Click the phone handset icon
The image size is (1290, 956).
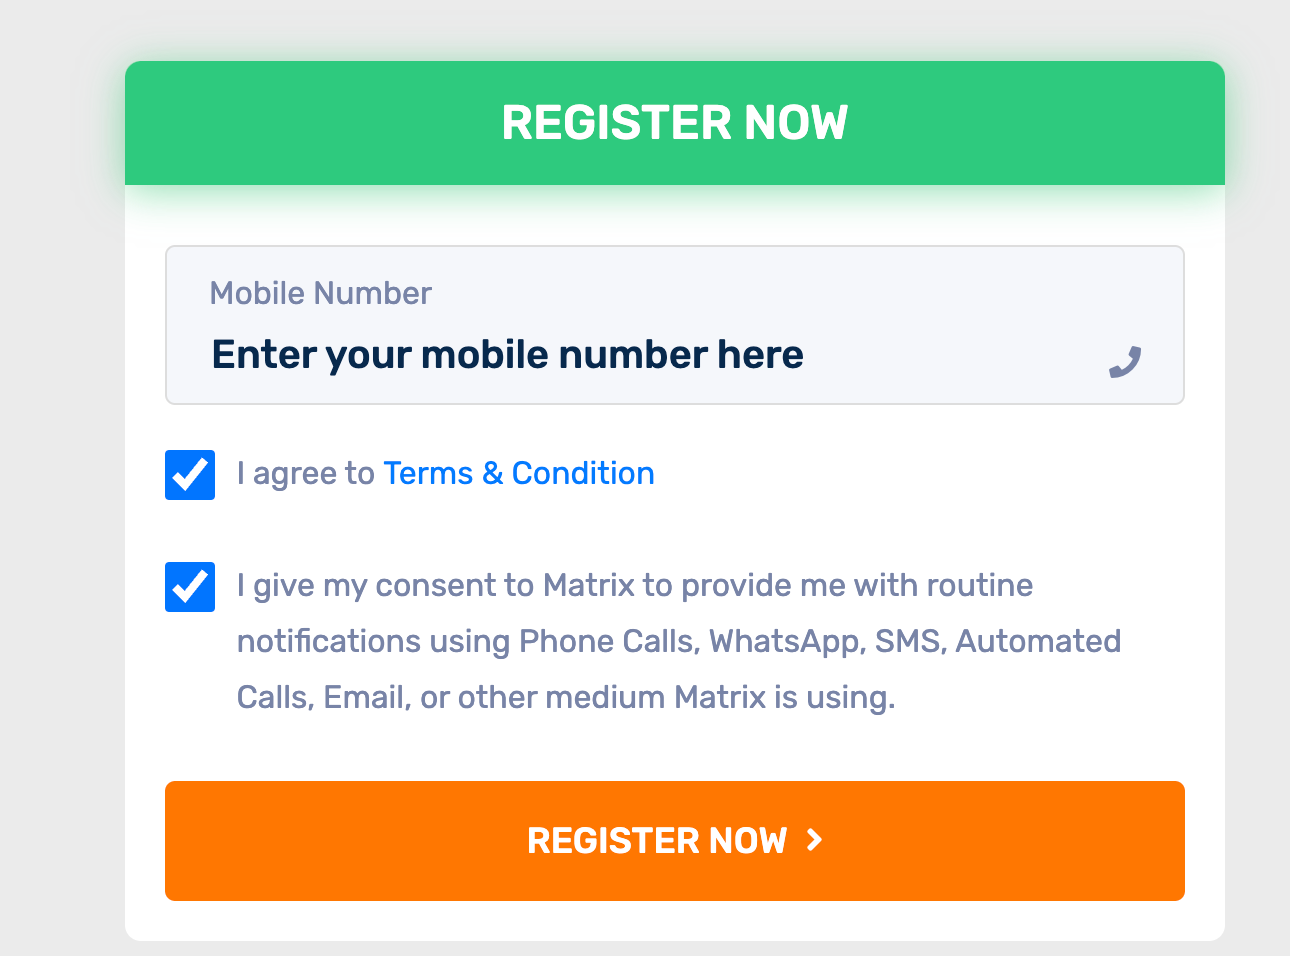(1125, 362)
